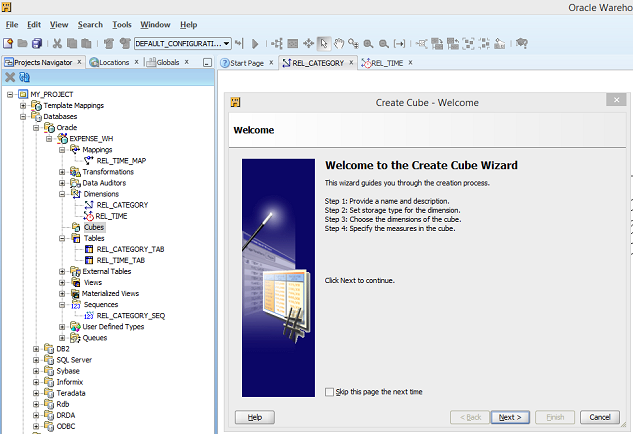Click the Cut scissors toolbar icon
This screenshot has width=633, height=434.
57,43
